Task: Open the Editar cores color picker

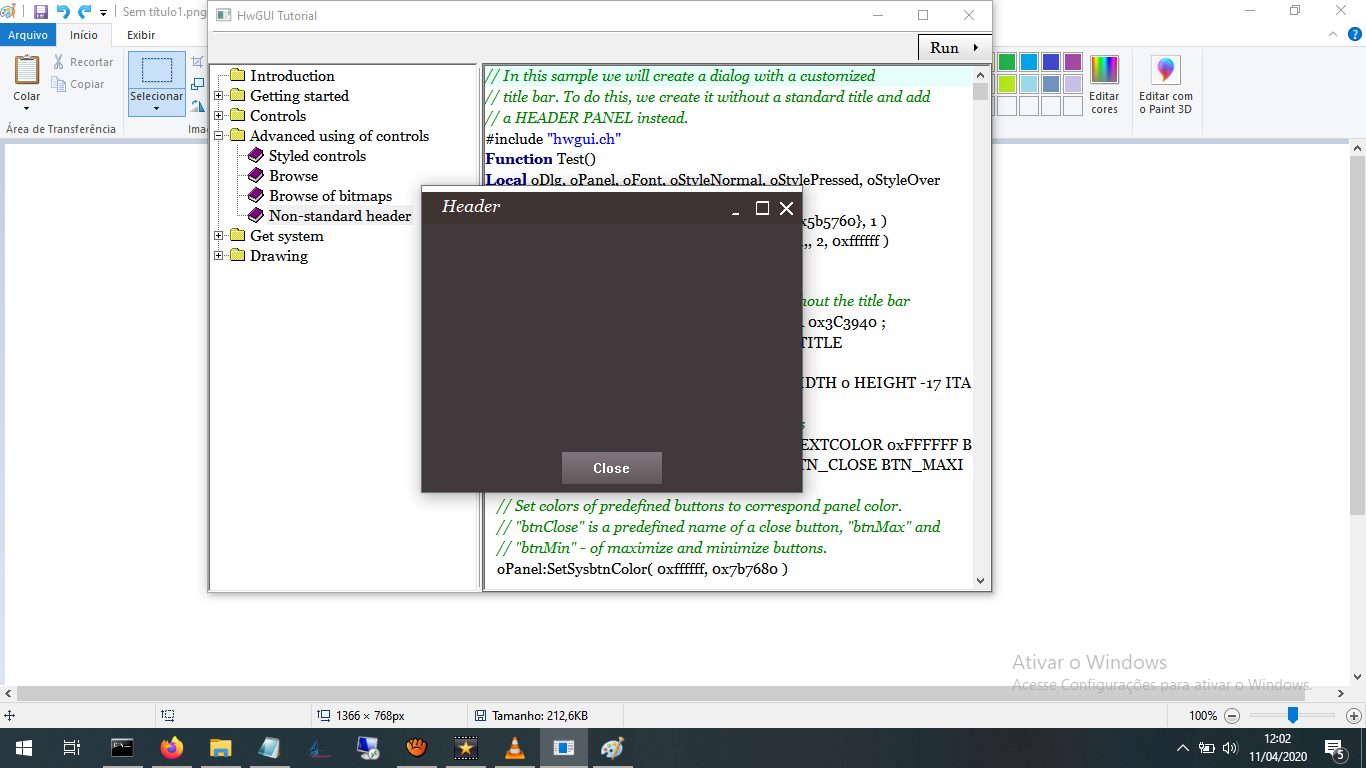Action: point(1104,84)
